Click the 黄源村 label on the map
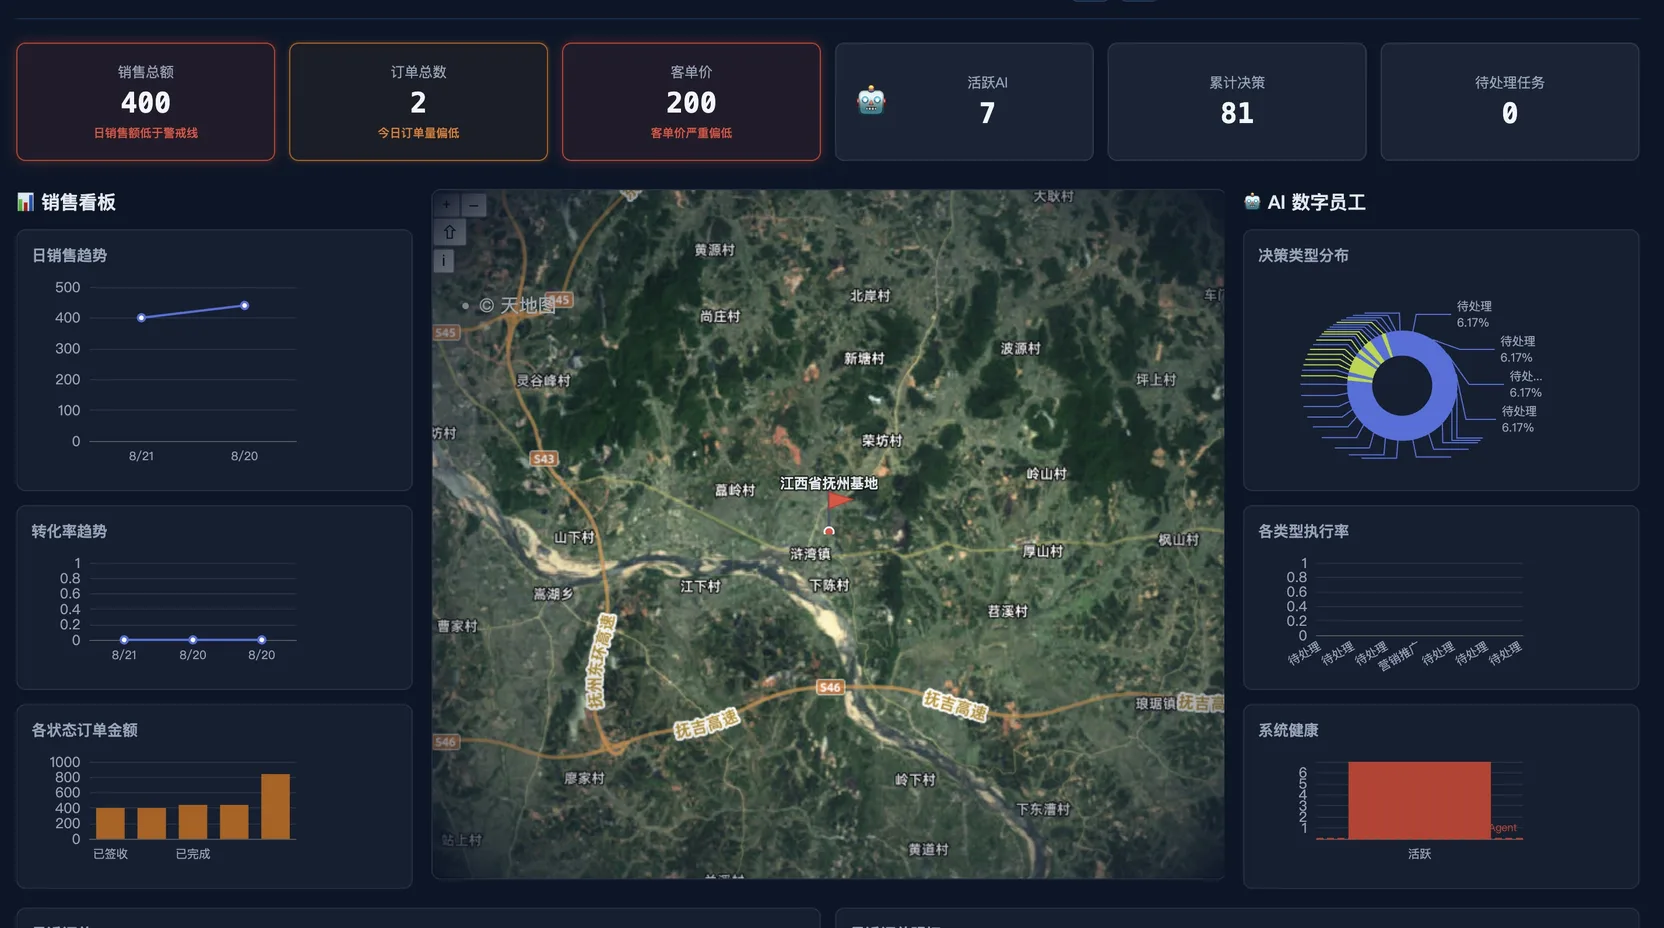The height and width of the screenshot is (928, 1664). coord(715,250)
